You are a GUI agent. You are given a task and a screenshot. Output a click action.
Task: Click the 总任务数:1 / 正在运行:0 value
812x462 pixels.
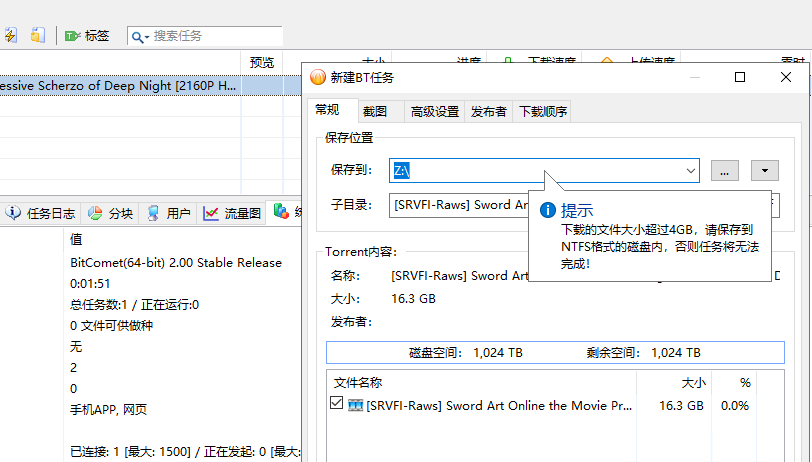(x=135, y=305)
